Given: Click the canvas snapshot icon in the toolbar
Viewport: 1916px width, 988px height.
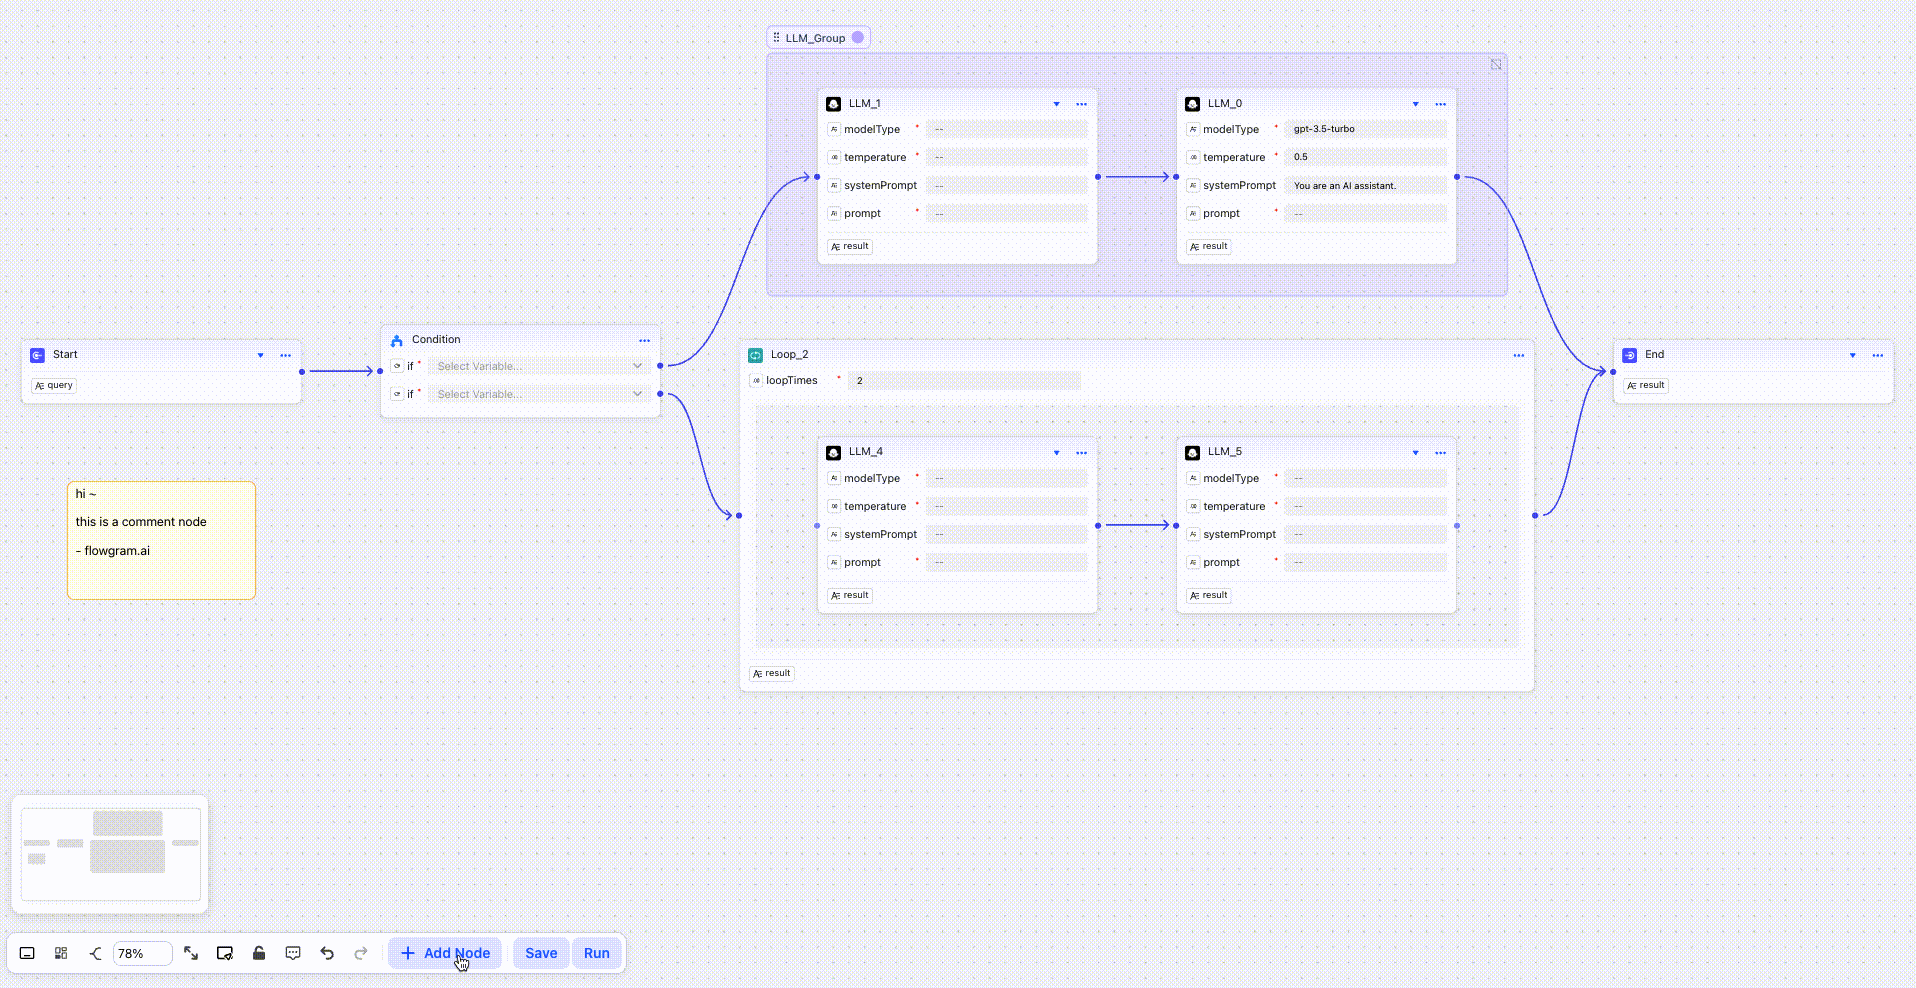Looking at the screenshot, I should pyautogui.click(x=224, y=953).
